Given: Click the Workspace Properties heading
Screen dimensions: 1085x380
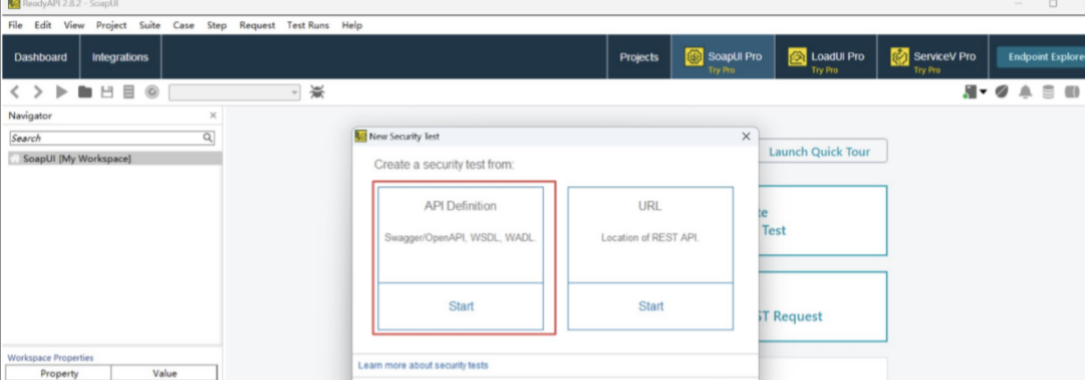Looking at the screenshot, I should coord(51,358).
